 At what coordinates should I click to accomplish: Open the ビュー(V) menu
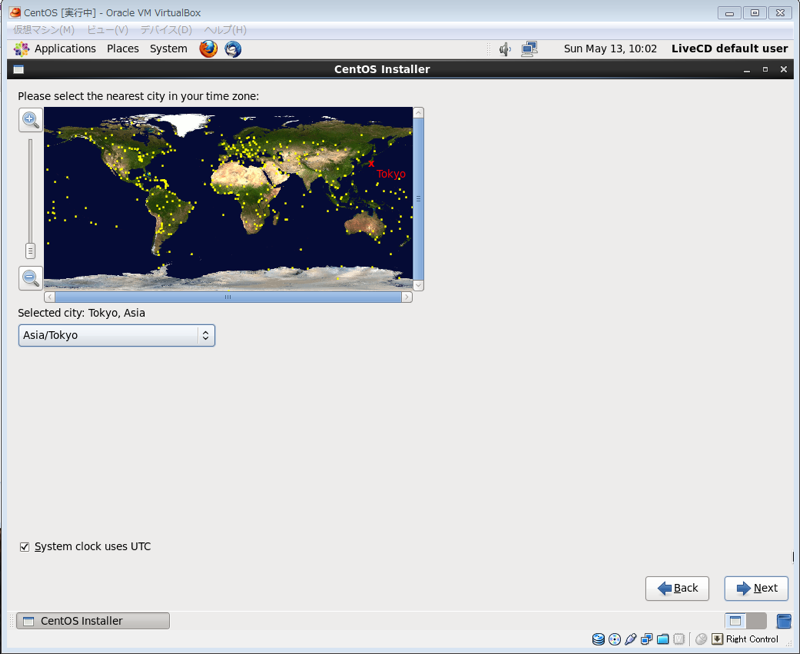pos(107,30)
